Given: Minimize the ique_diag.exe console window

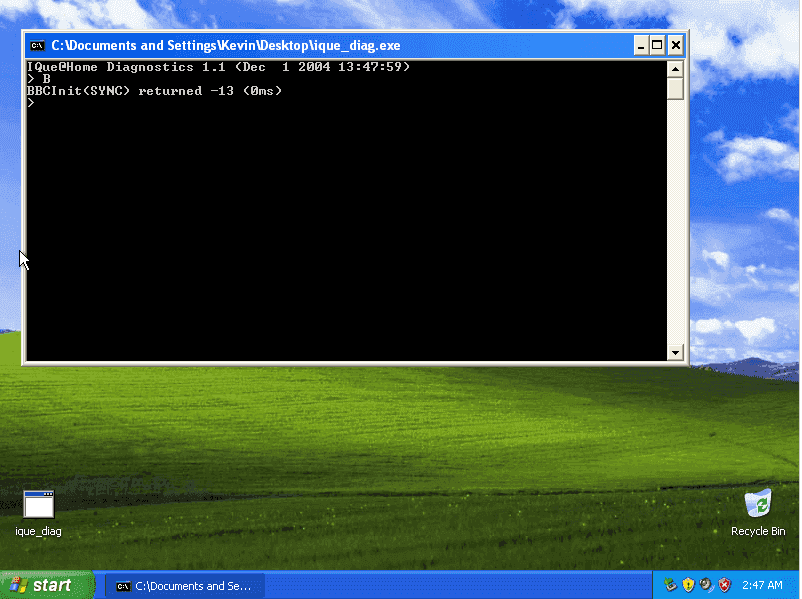Looking at the screenshot, I should 641,46.
